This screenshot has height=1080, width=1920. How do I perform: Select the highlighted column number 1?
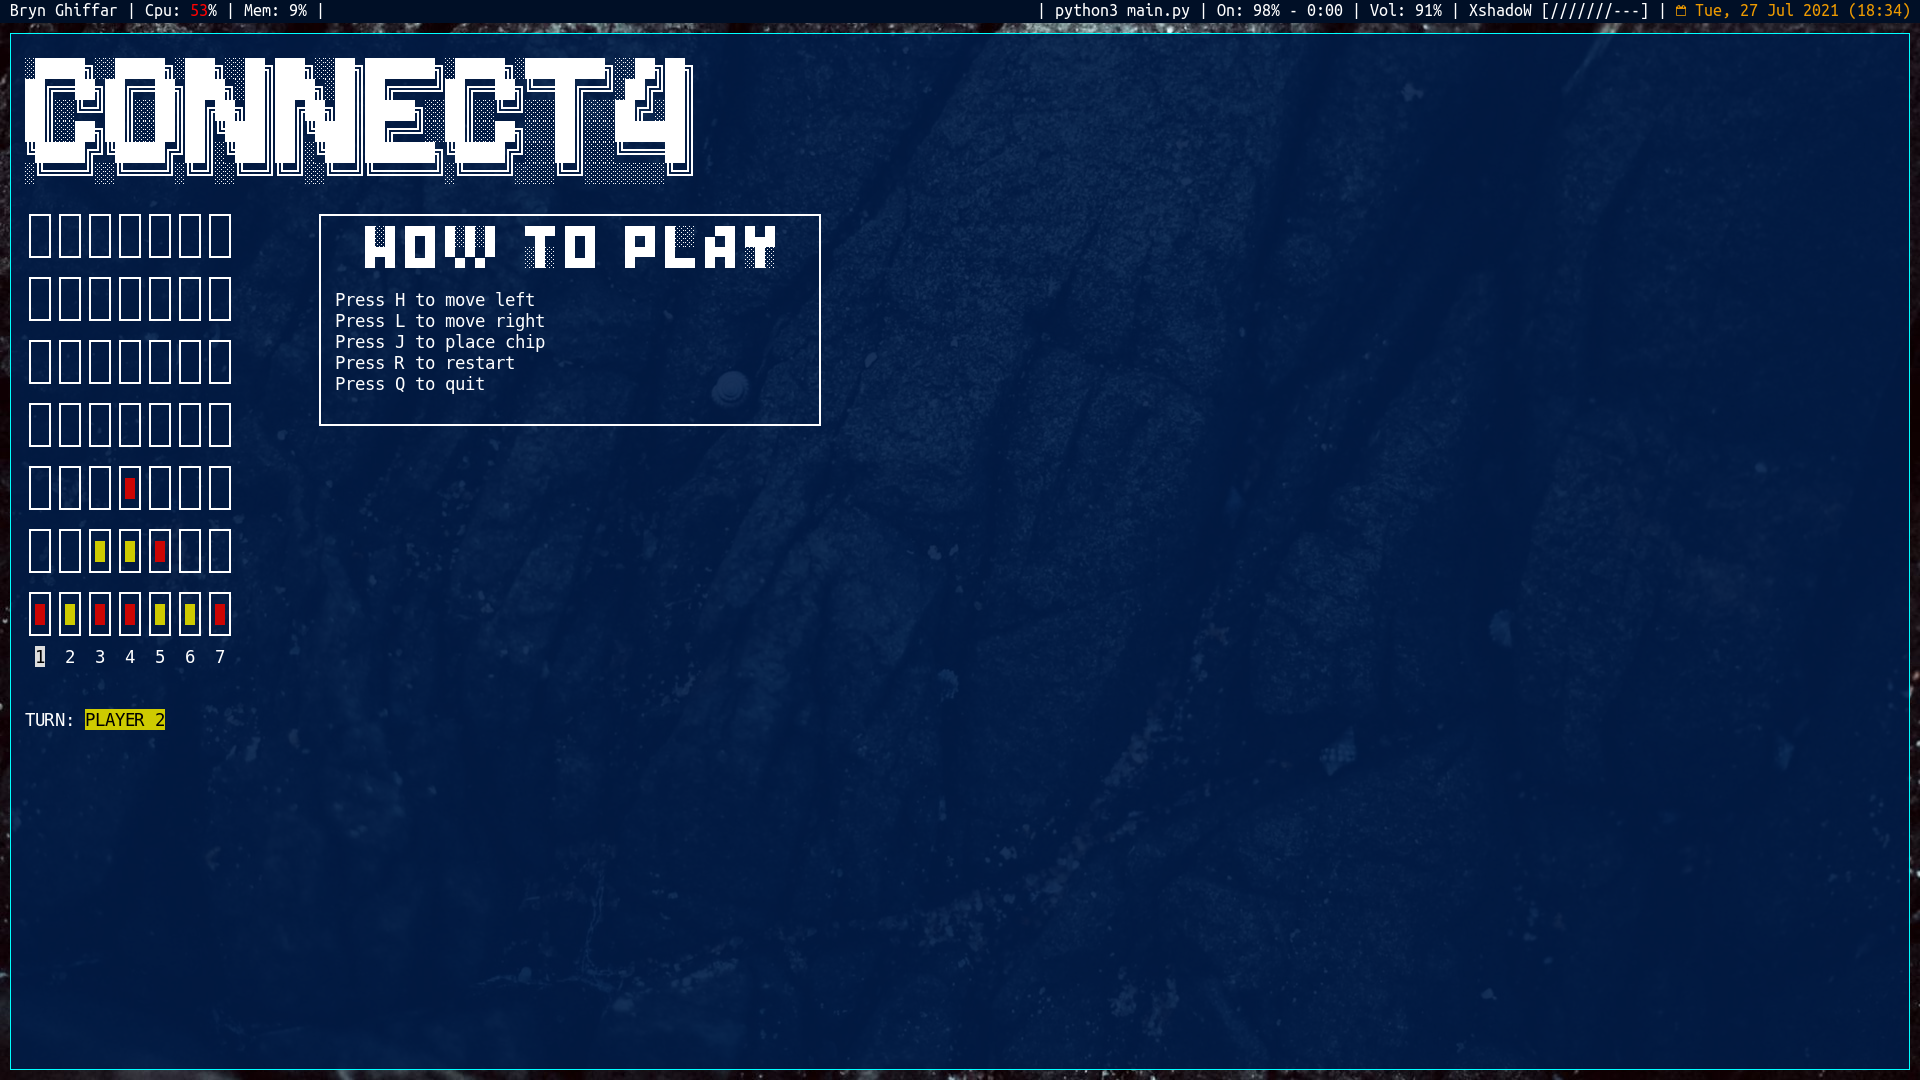(40, 657)
